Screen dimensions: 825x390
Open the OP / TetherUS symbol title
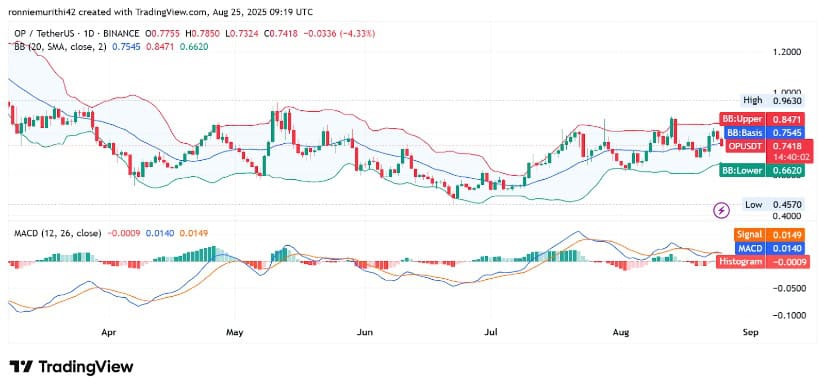77,34
